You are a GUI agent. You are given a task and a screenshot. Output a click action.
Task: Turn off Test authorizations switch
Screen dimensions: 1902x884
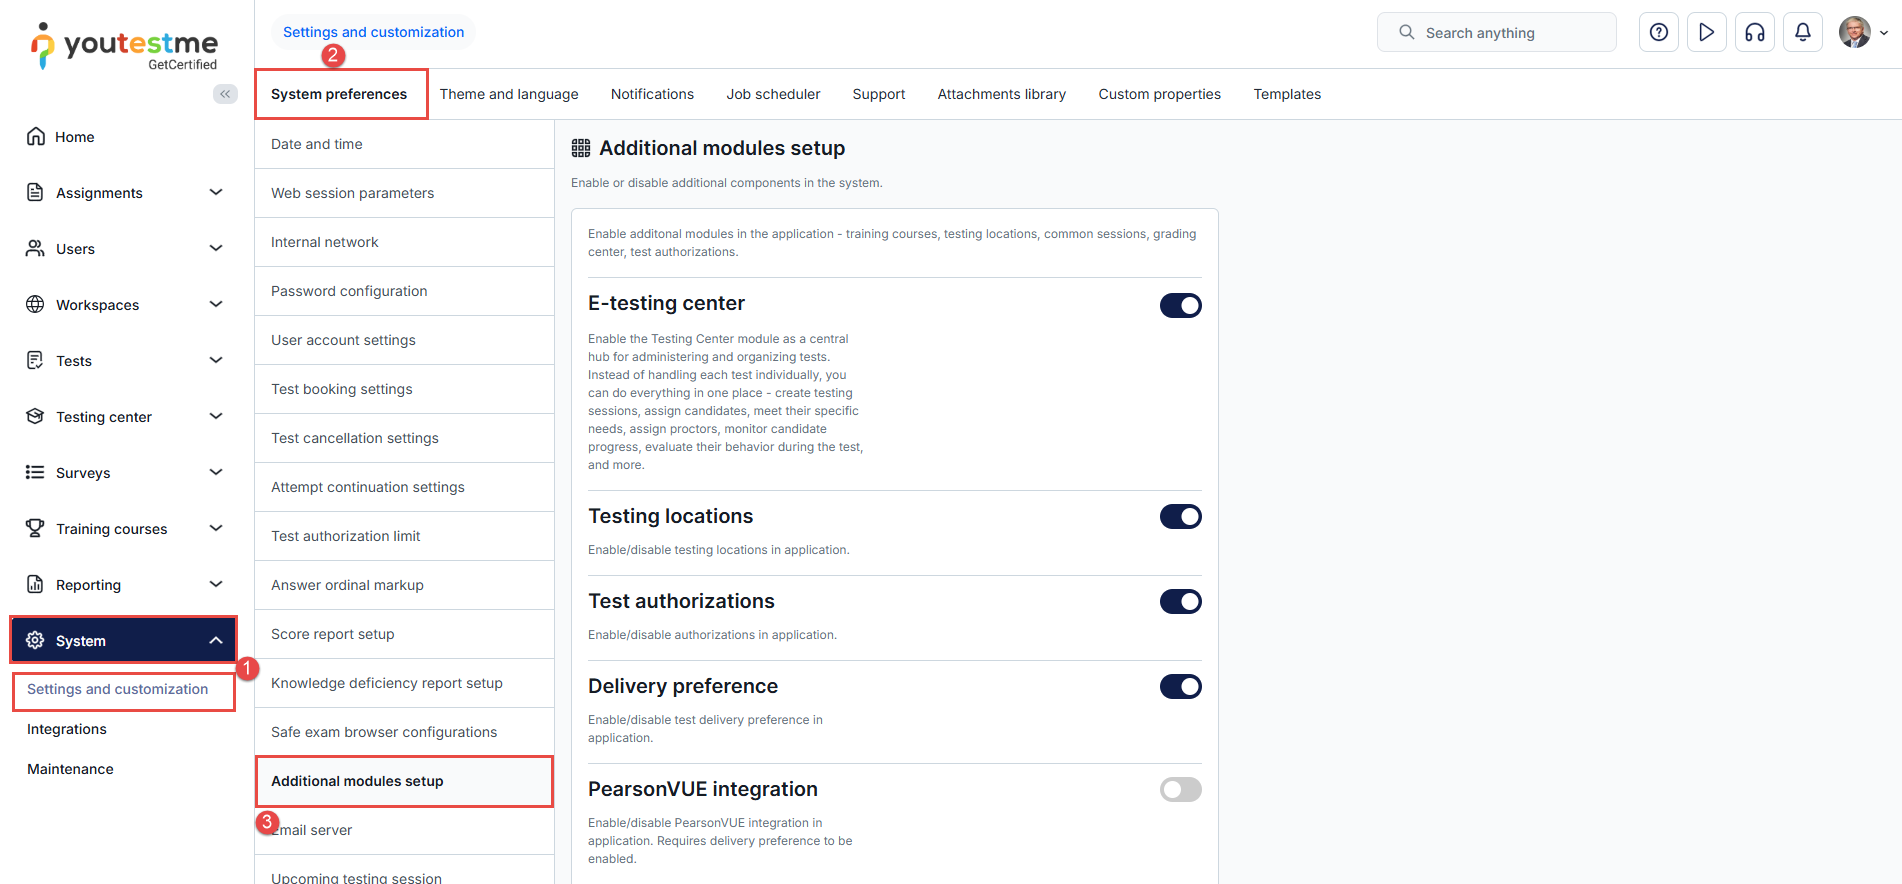tap(1181, 601)
